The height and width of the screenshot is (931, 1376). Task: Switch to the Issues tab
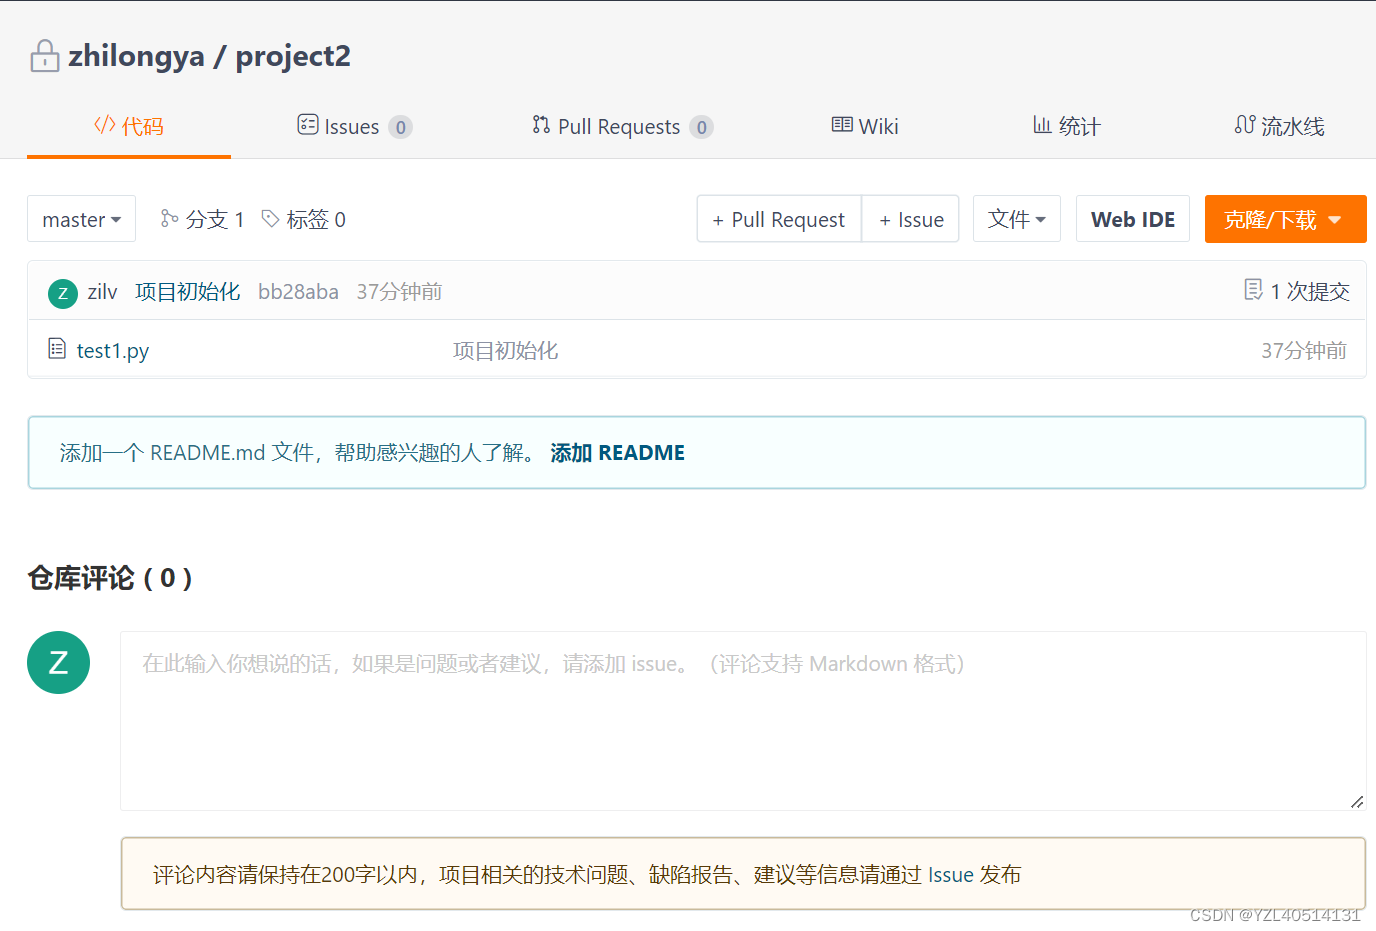[x=355, y=127]
